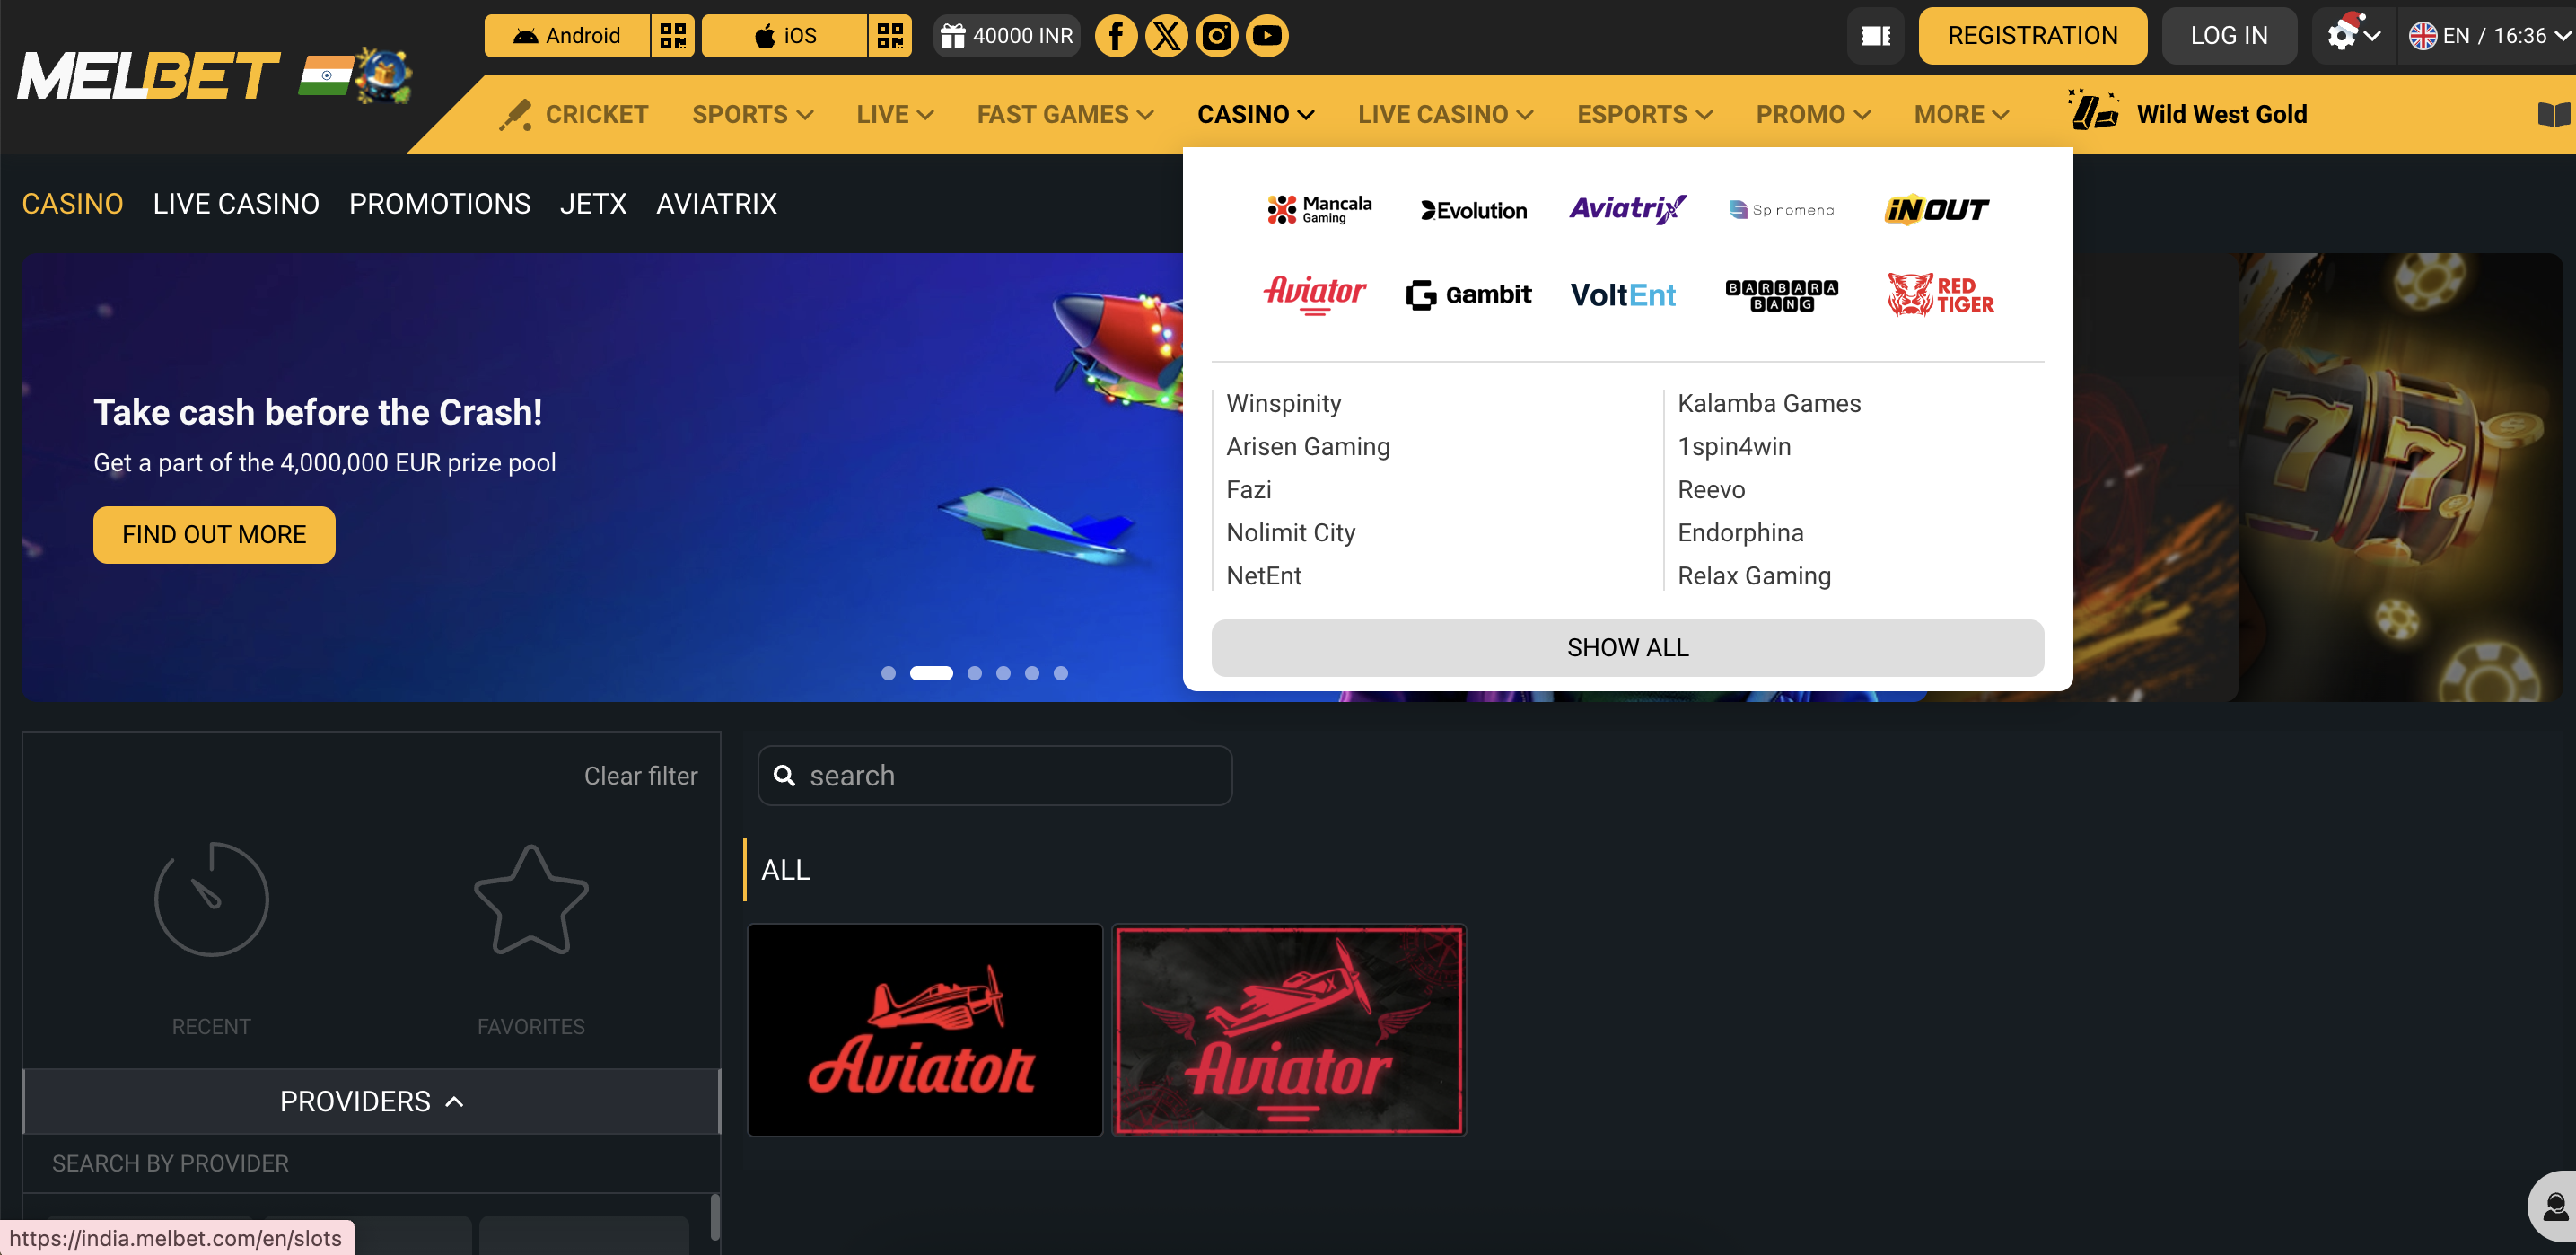Download the iOS app
The height and width of the screenshot is (1255, 2576).
tap(784, 36)
